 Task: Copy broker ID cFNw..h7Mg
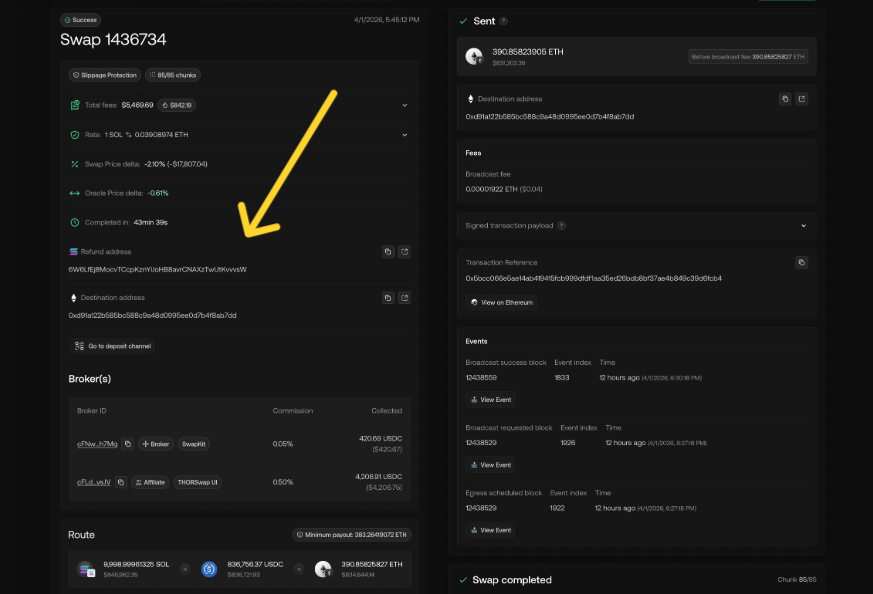pyautogui.click(x=129, y=443)
